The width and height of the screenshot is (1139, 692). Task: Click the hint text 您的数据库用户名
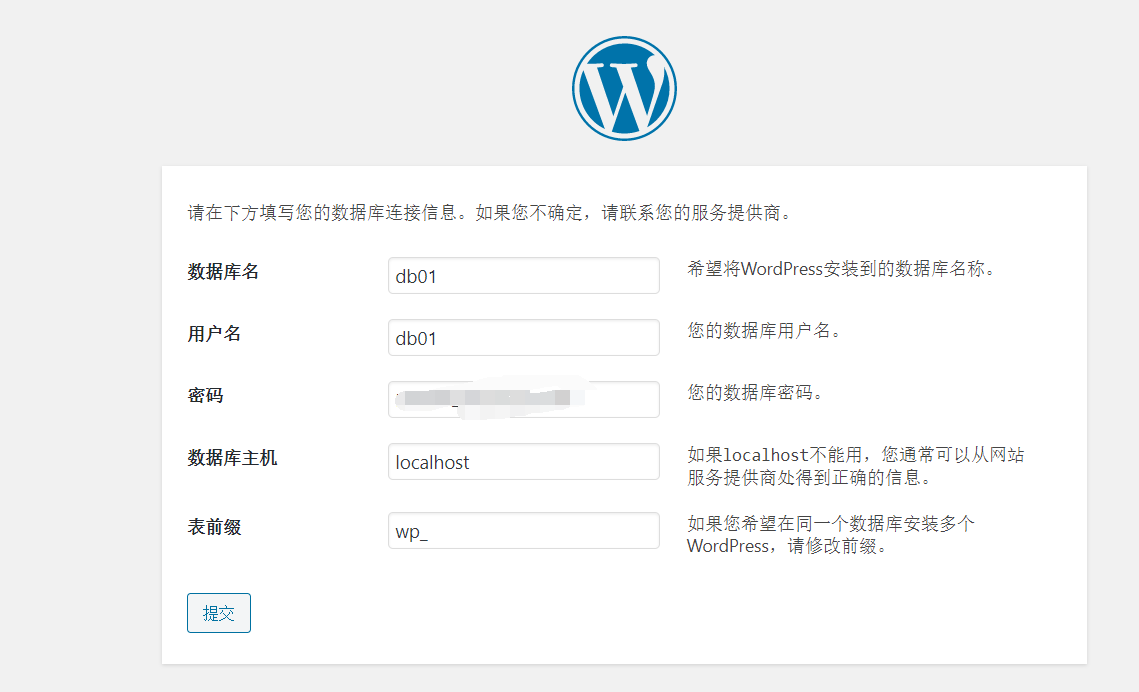point(763,331)
